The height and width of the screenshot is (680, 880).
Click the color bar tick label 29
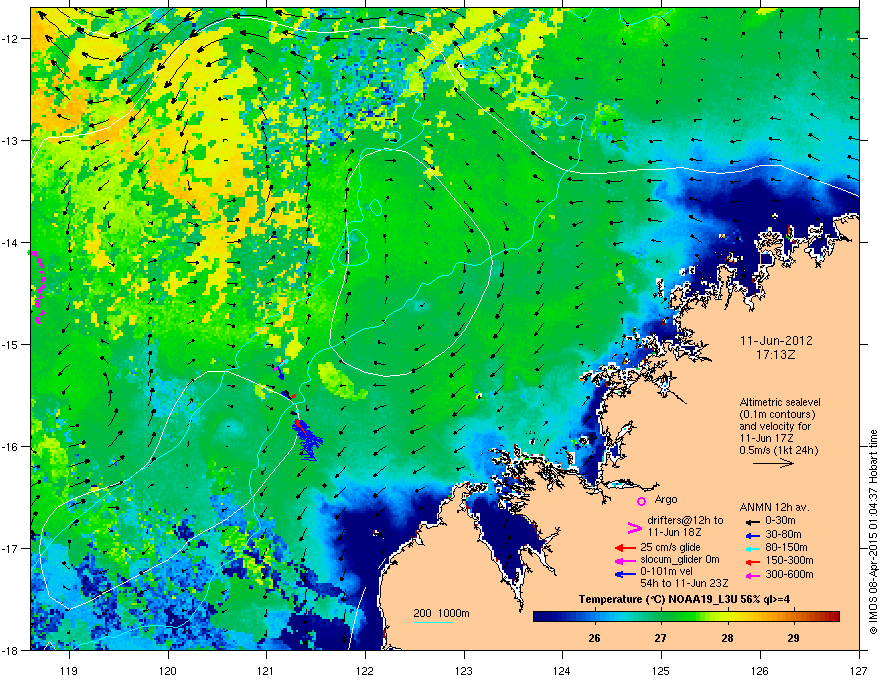click(x=793, y=638)
